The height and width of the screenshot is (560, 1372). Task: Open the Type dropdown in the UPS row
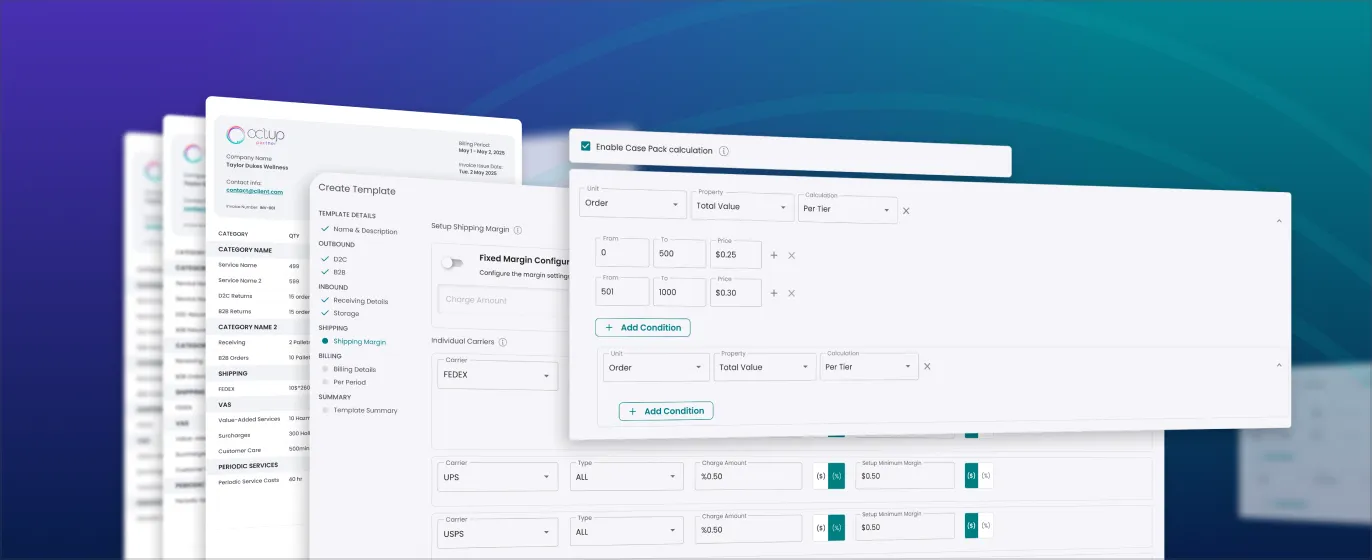tap(627, 476)
